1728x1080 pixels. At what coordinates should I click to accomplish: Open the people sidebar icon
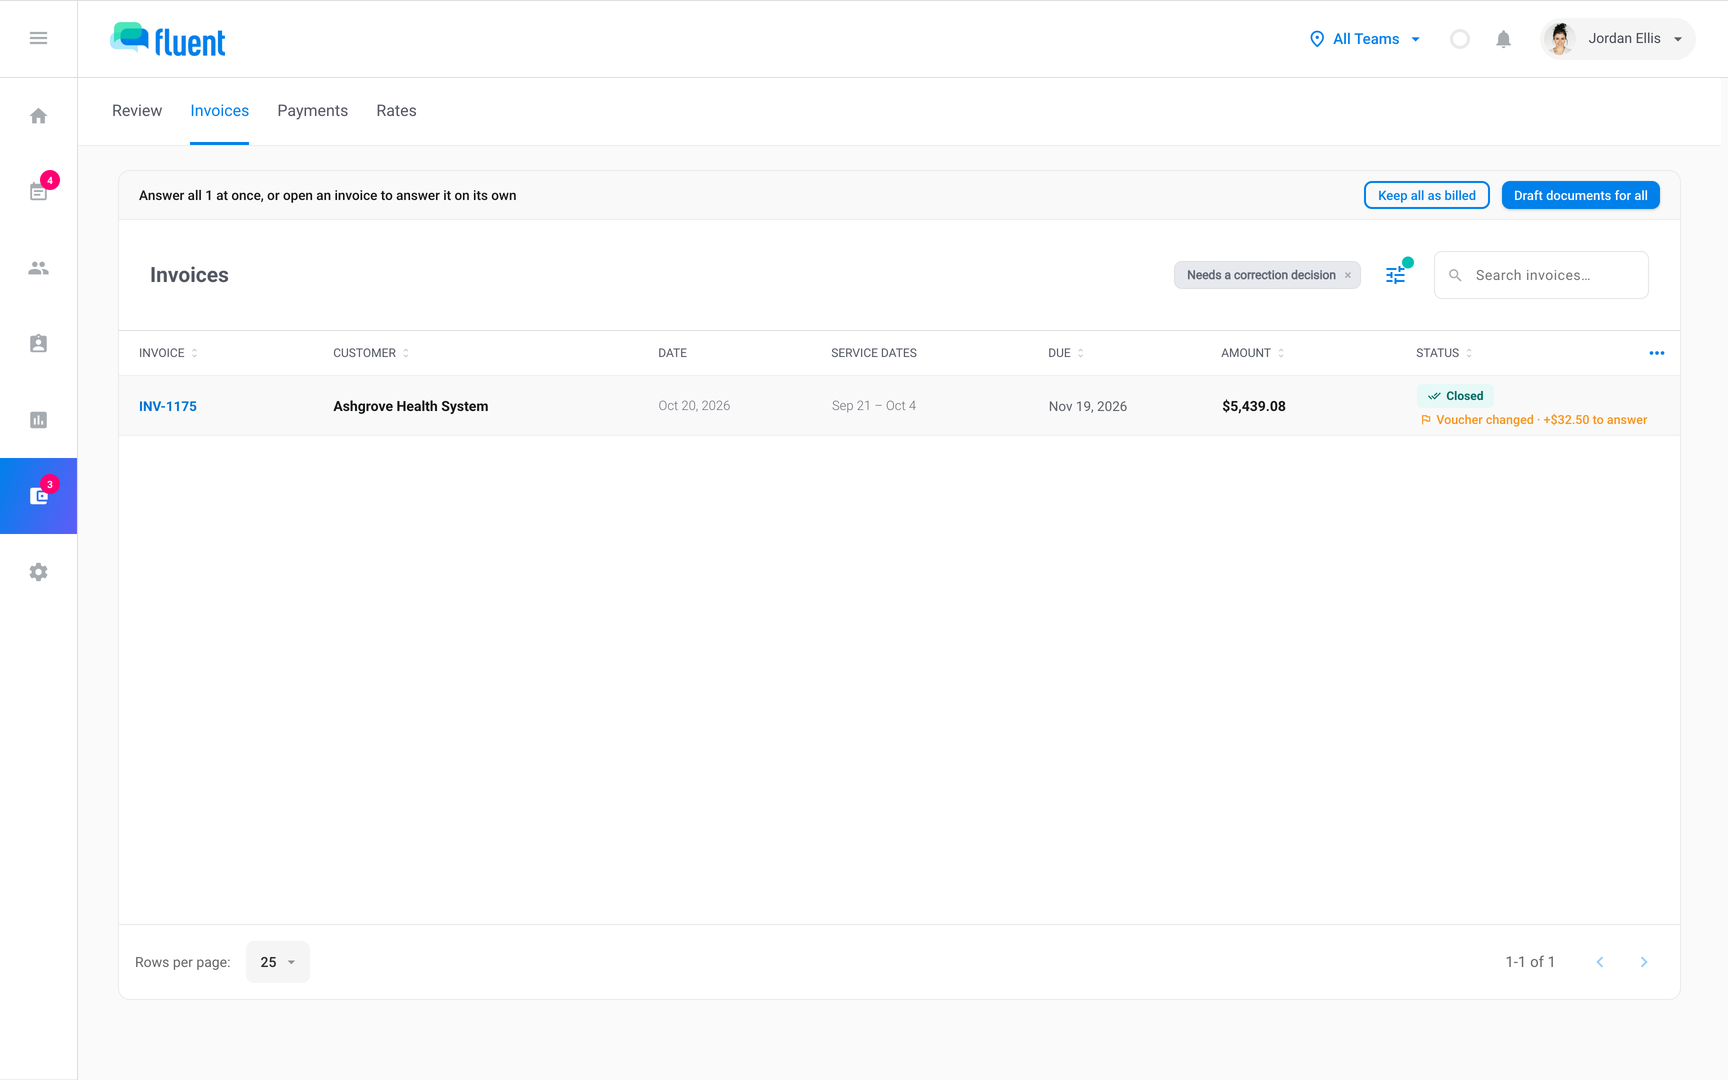click(38, 268)
